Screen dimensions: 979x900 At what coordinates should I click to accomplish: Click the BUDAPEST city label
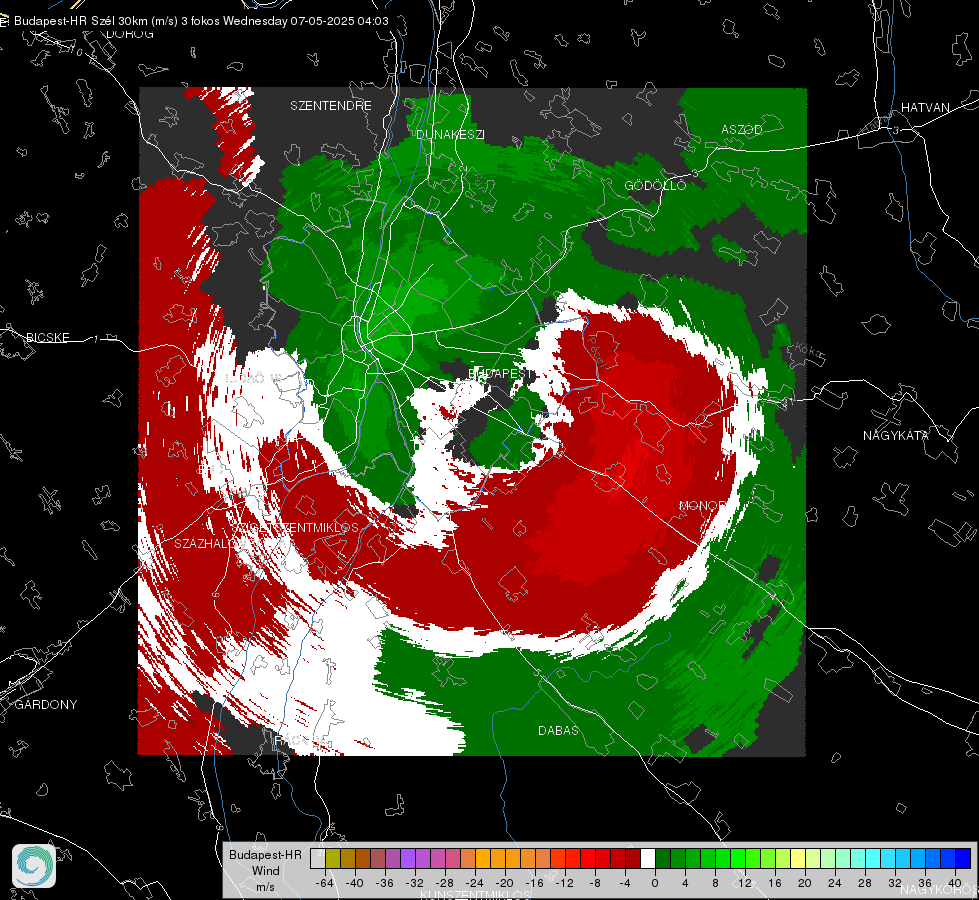pos(500,373)
